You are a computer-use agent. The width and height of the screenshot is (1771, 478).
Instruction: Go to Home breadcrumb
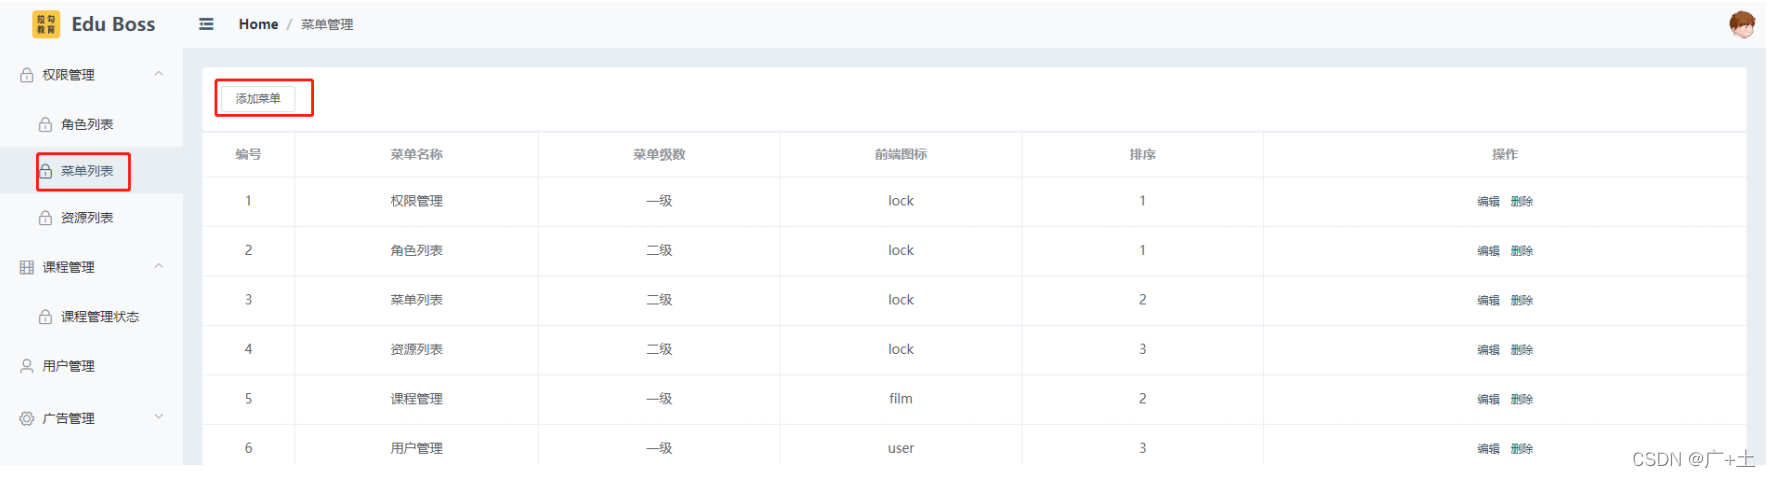click(258, 24)
